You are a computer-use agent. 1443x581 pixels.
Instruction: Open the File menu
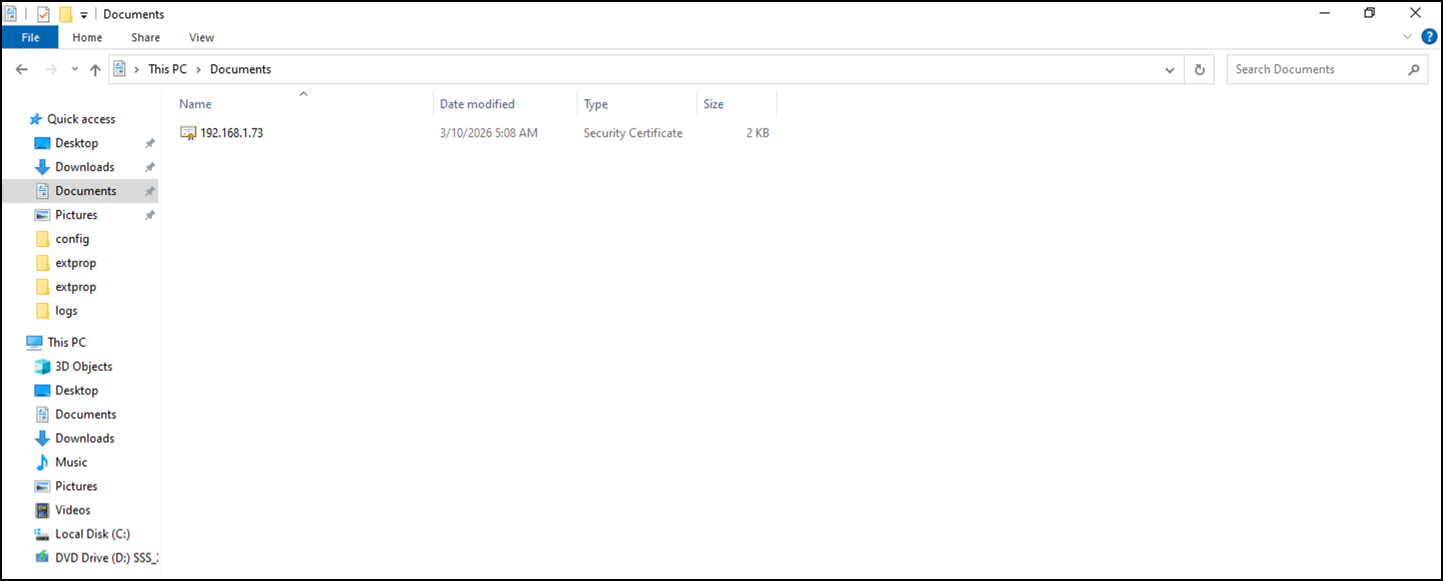click(30, 37)
